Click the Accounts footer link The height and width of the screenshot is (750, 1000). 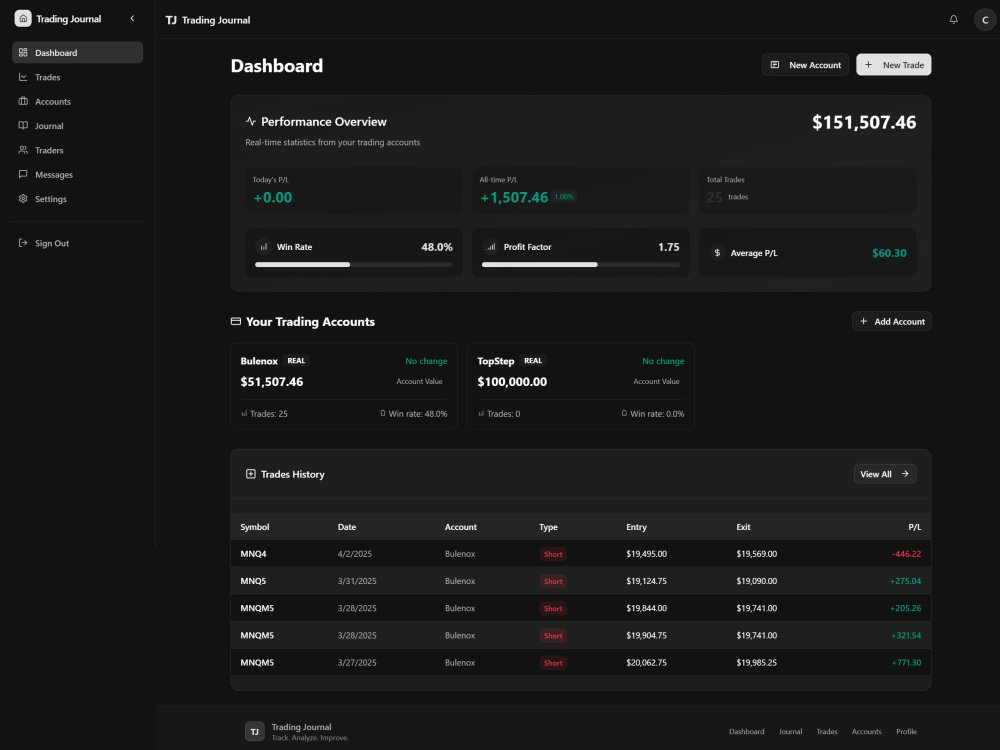(x=867, y=732)
